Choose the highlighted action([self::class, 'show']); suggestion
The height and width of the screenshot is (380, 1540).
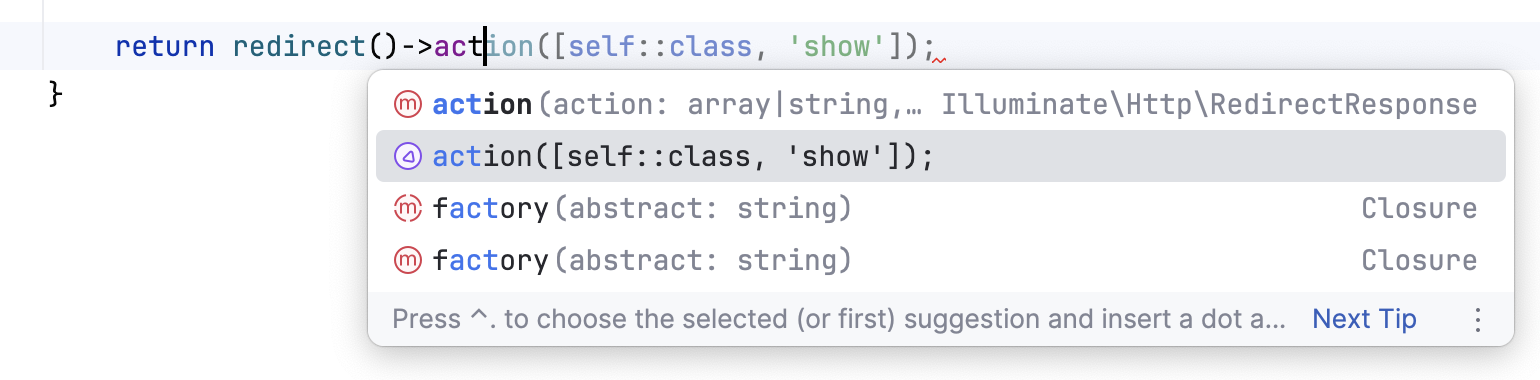coord(940,156)
